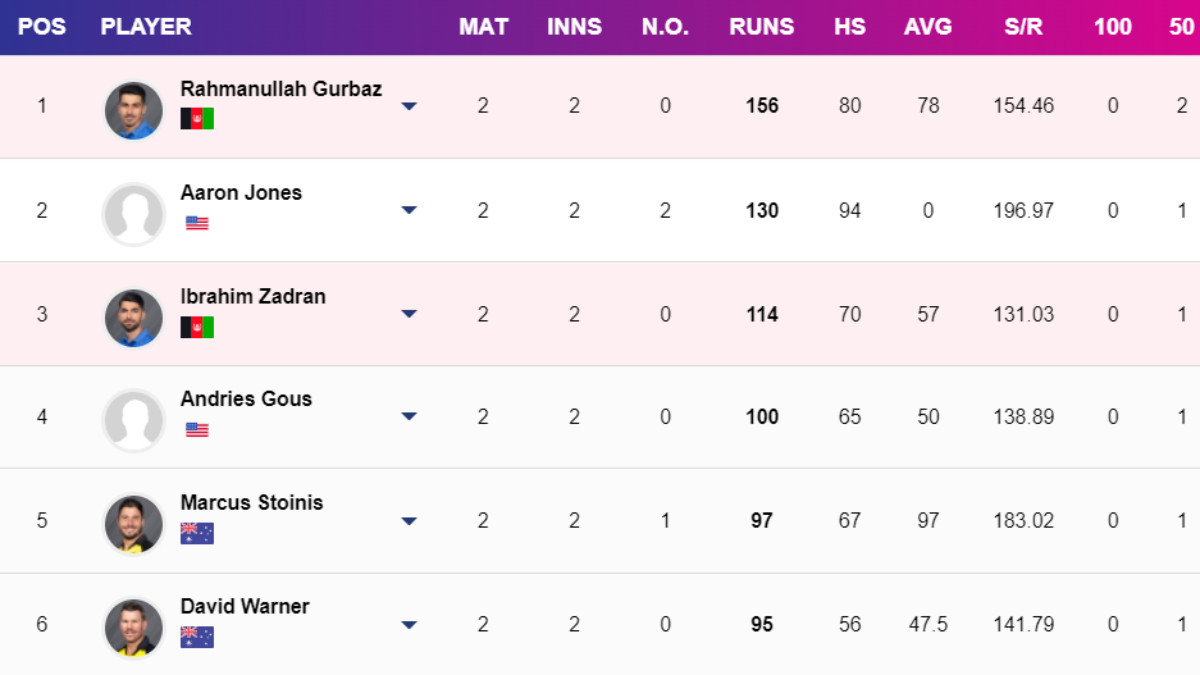Expand Rahmanullah Gurbaz's row details
Viewport: 1200px width, 675px height.
(409, 106)
